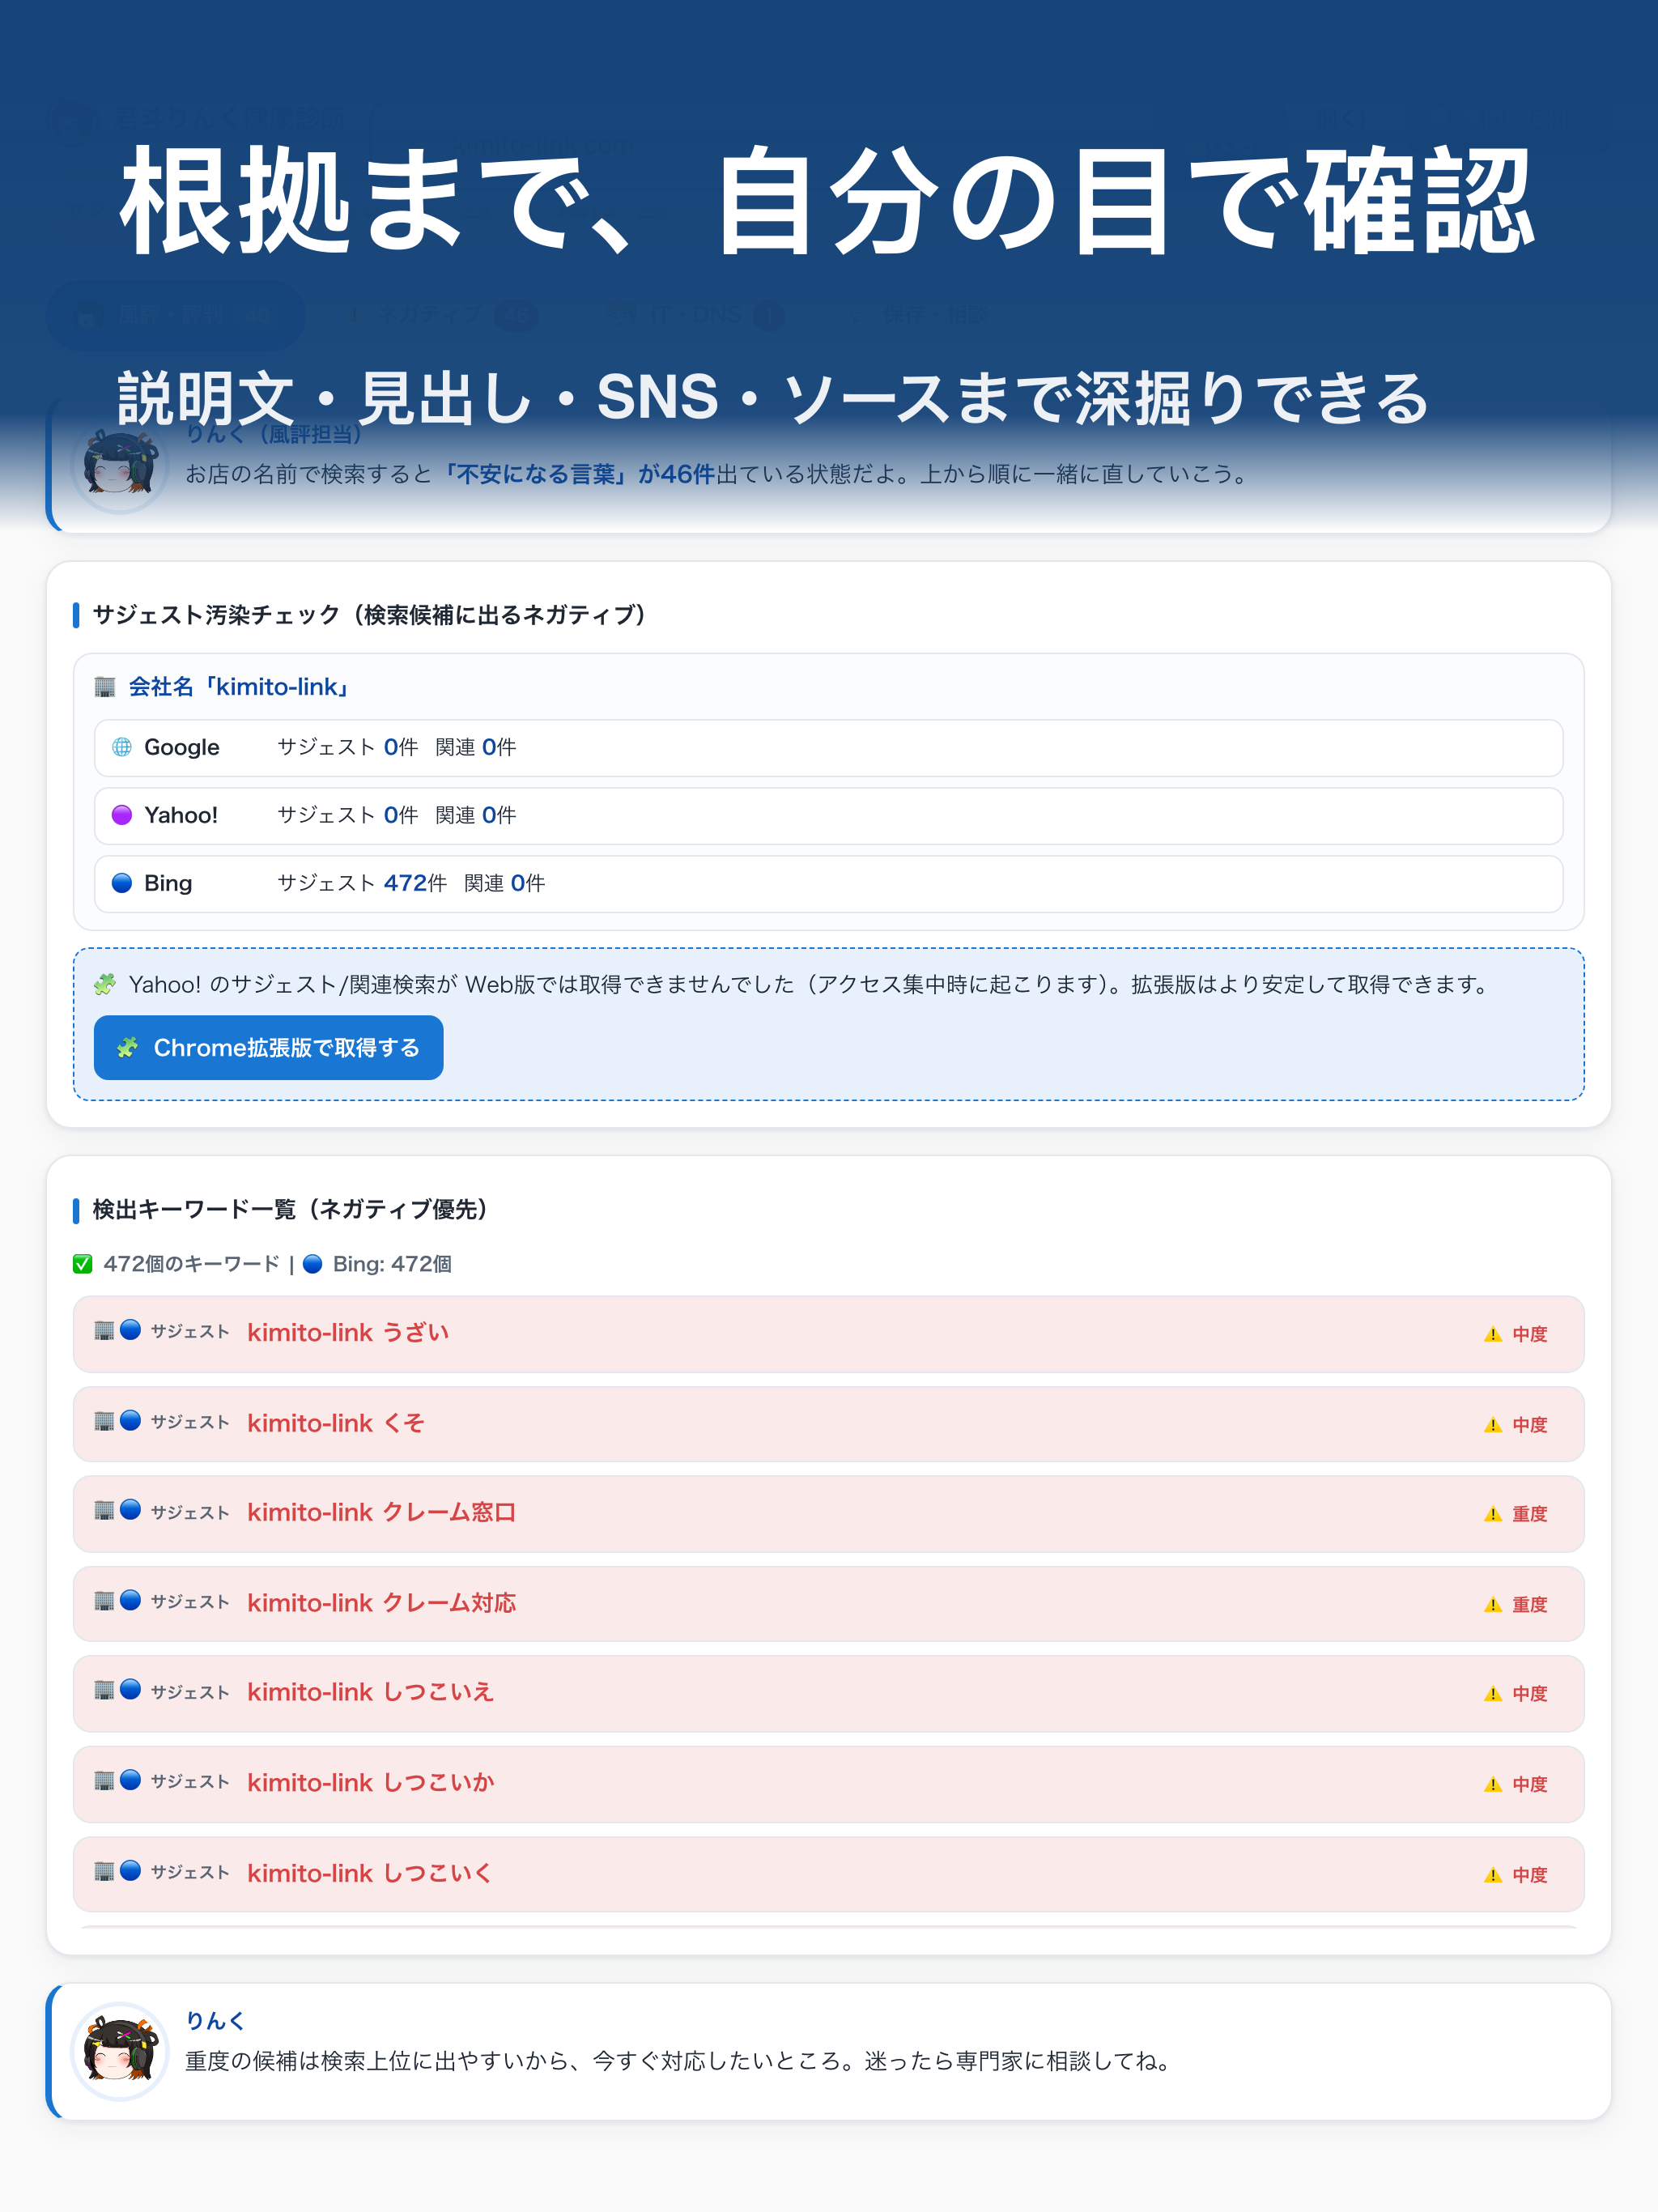This screenshot has height=2212, width=1658.
Task: Click the Chrome拡張版で取得する button
Action: tap(268, 1047)
